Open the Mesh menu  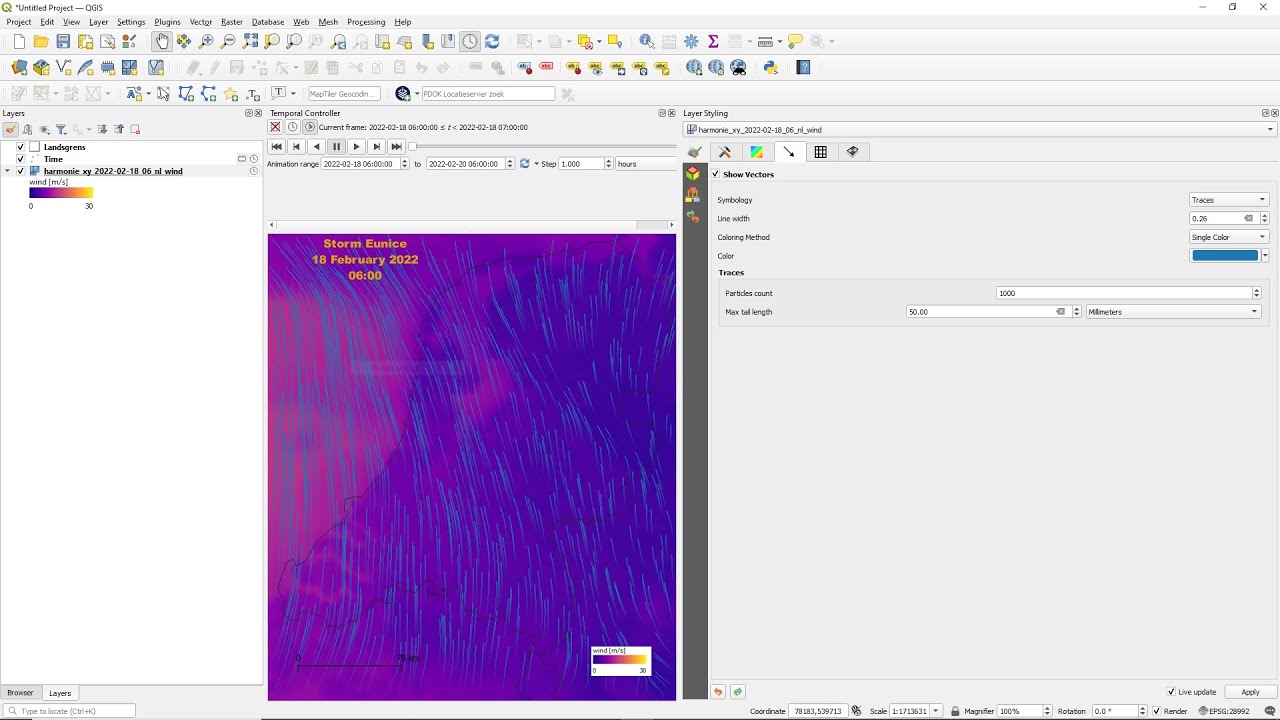328,22
